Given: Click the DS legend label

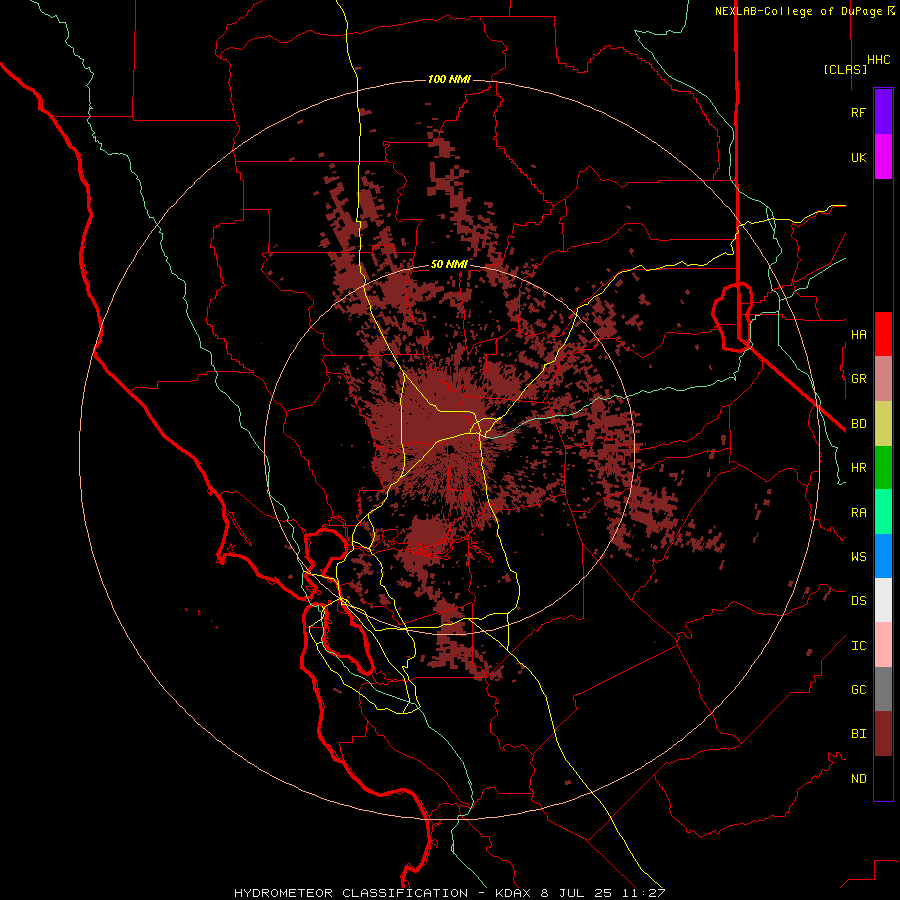Looking at the screenshot, I should 858,601.
